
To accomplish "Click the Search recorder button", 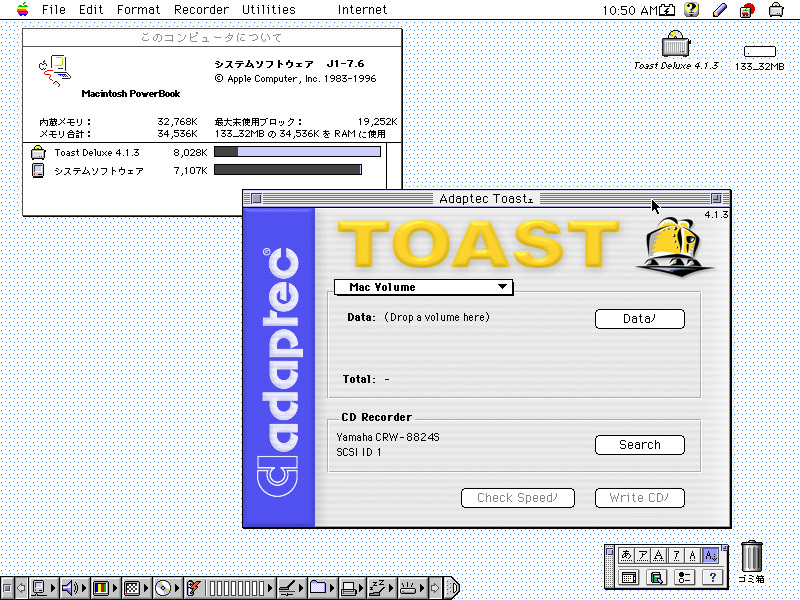I will pyautogui.click(x=640, y=445).
